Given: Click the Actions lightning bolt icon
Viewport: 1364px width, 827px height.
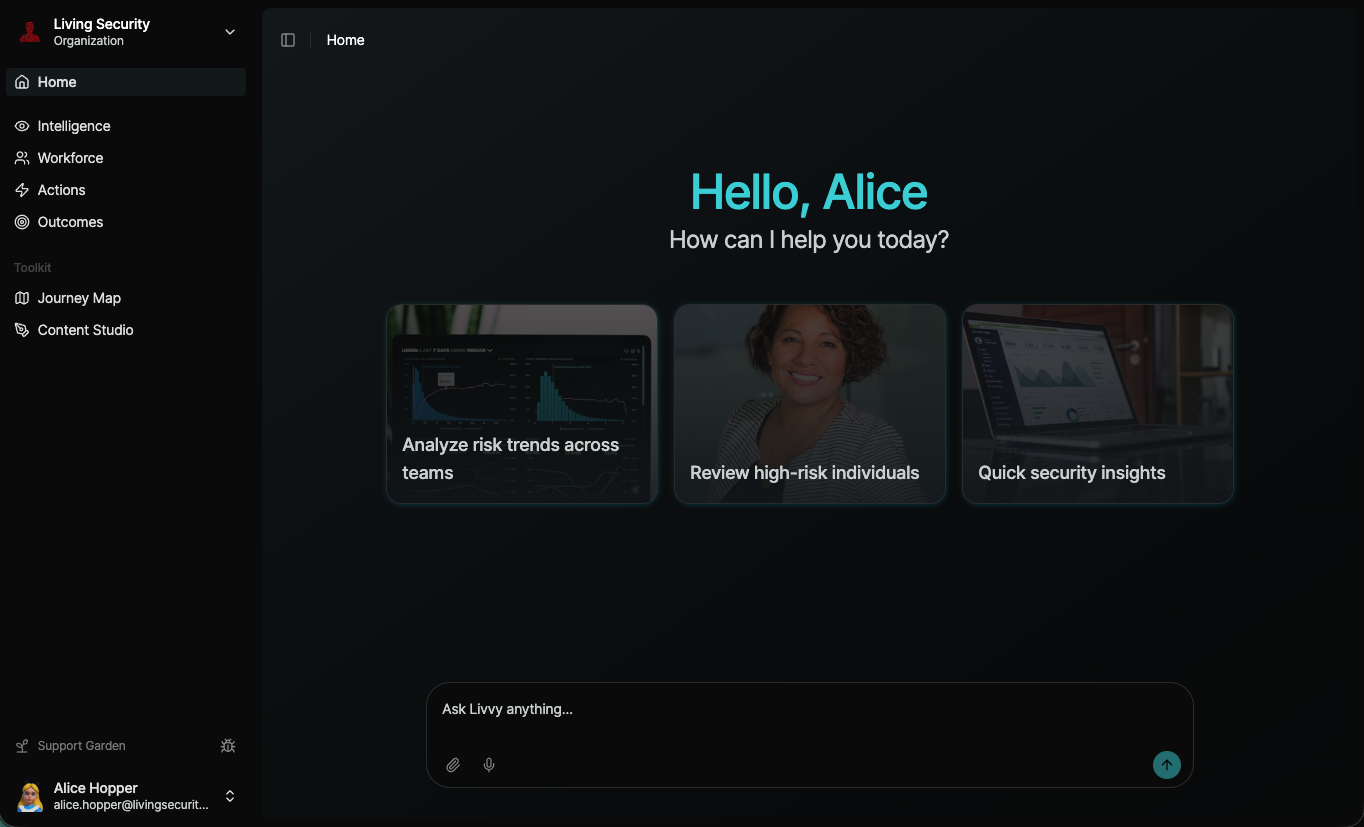Looking at the screenshot, I should 22,190.
